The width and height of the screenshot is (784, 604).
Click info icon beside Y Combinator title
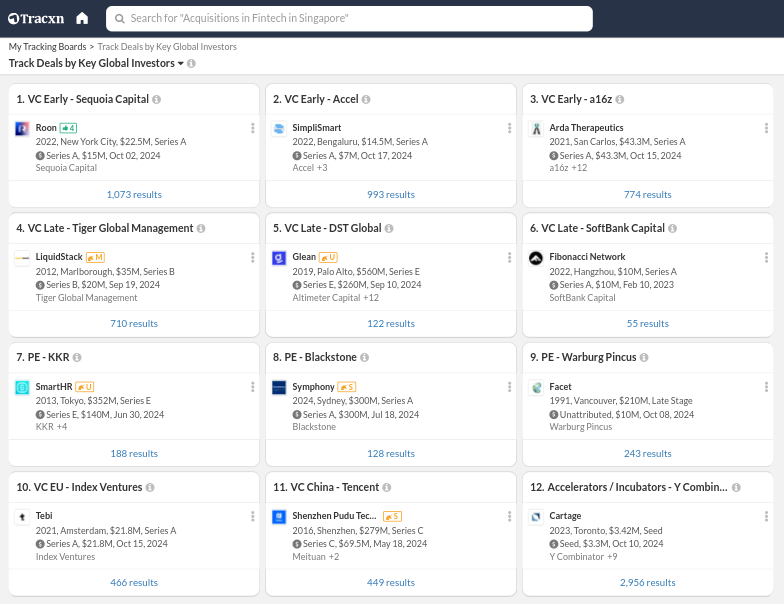click(x=736, y=488)
